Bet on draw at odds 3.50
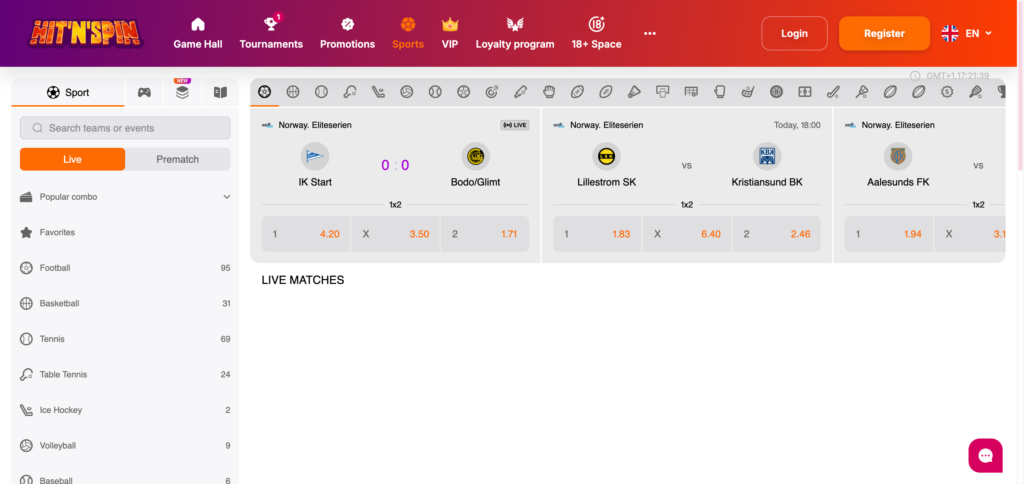 pos(396,234)
